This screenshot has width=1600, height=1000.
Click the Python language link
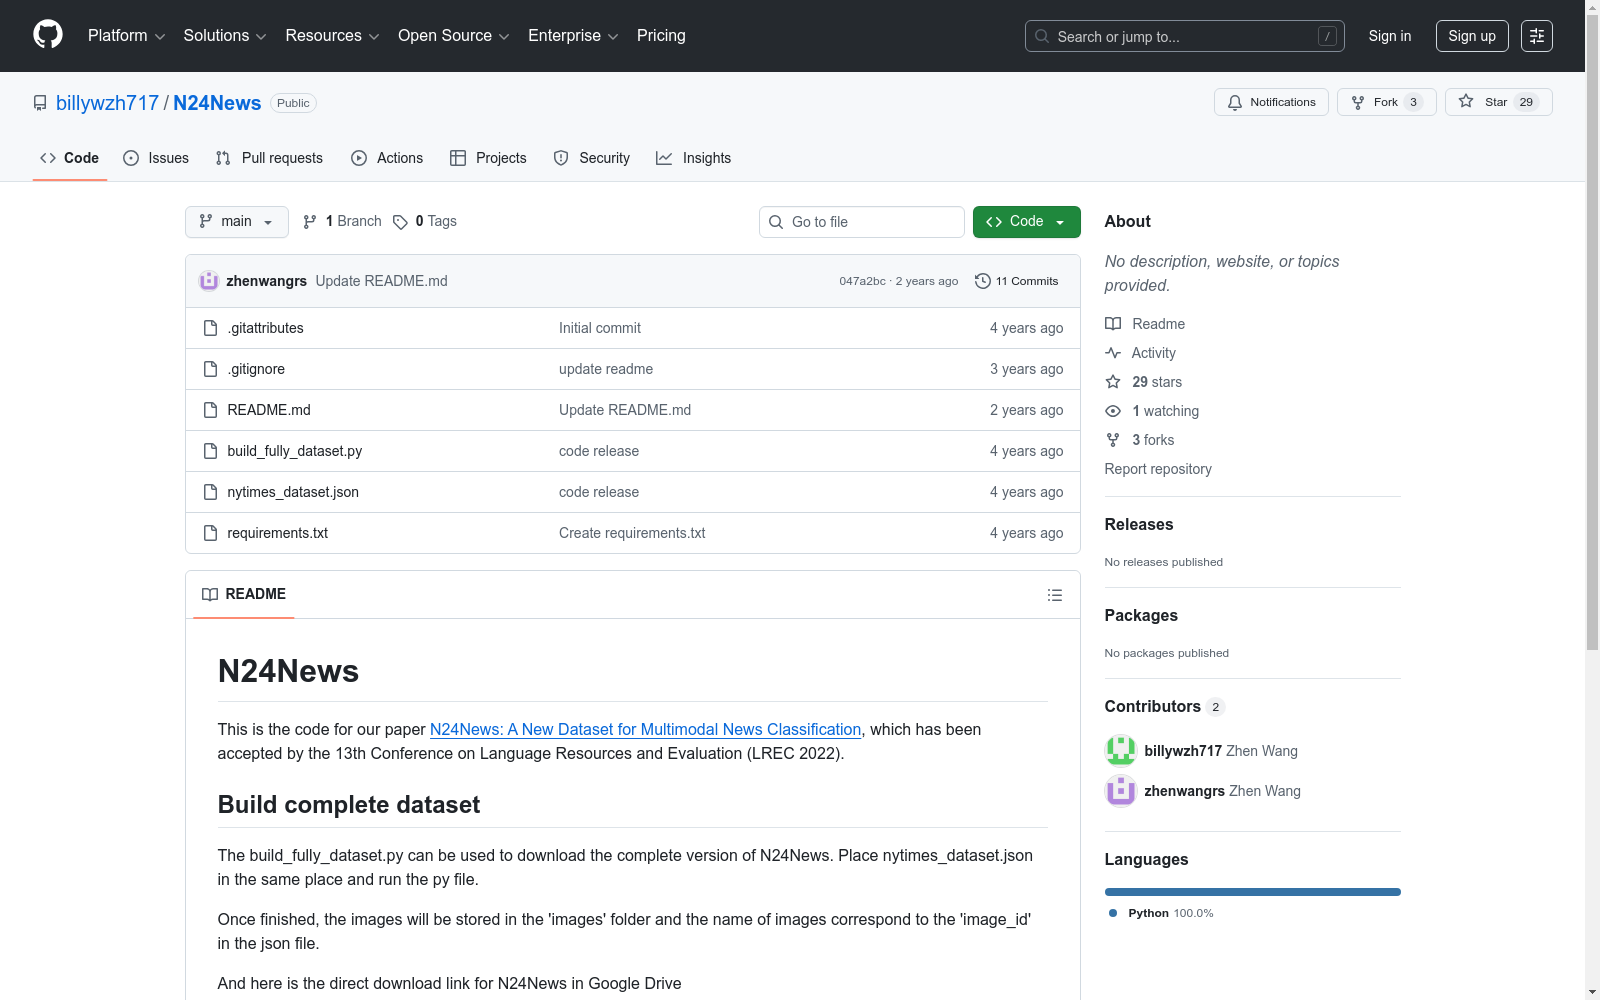[1161, 913]
